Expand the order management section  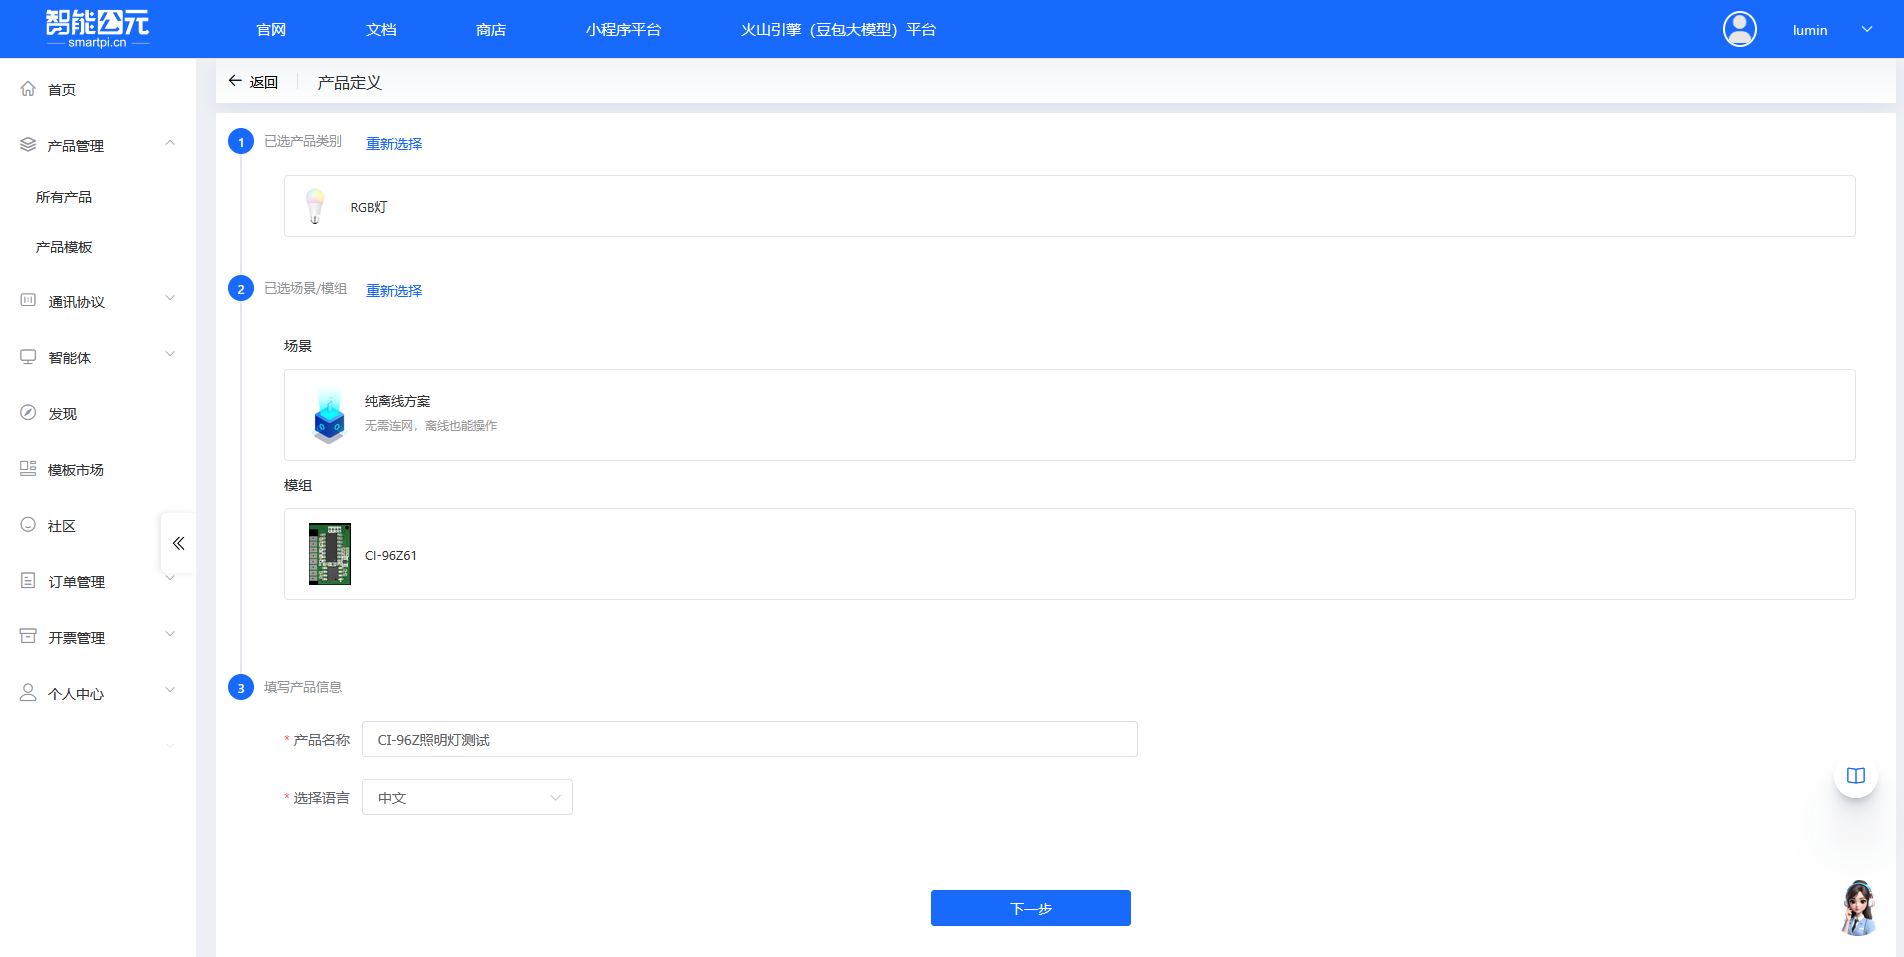pos(170,579)
